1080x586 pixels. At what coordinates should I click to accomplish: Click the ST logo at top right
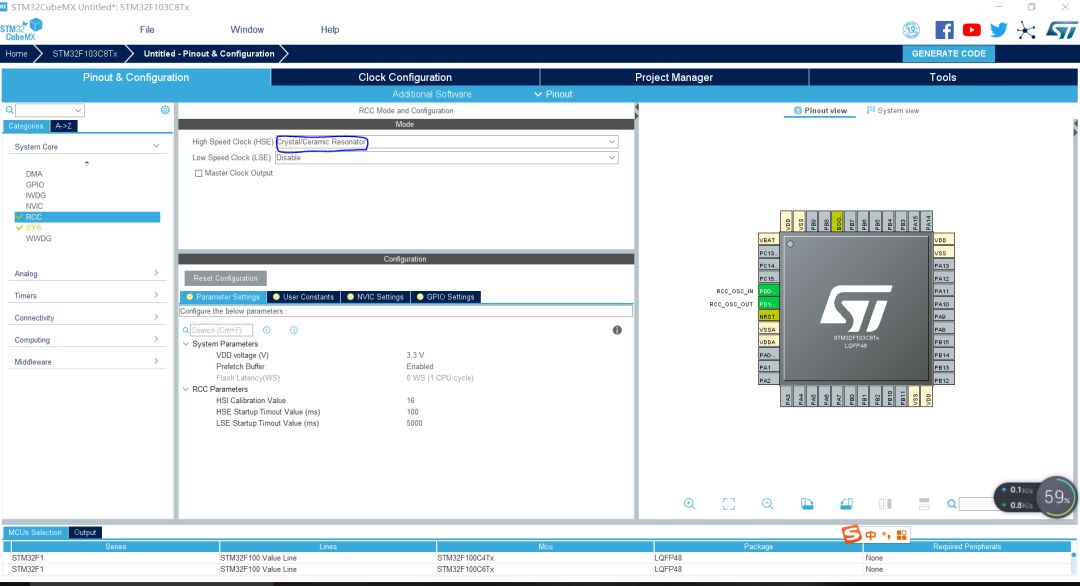[1061, 30]
